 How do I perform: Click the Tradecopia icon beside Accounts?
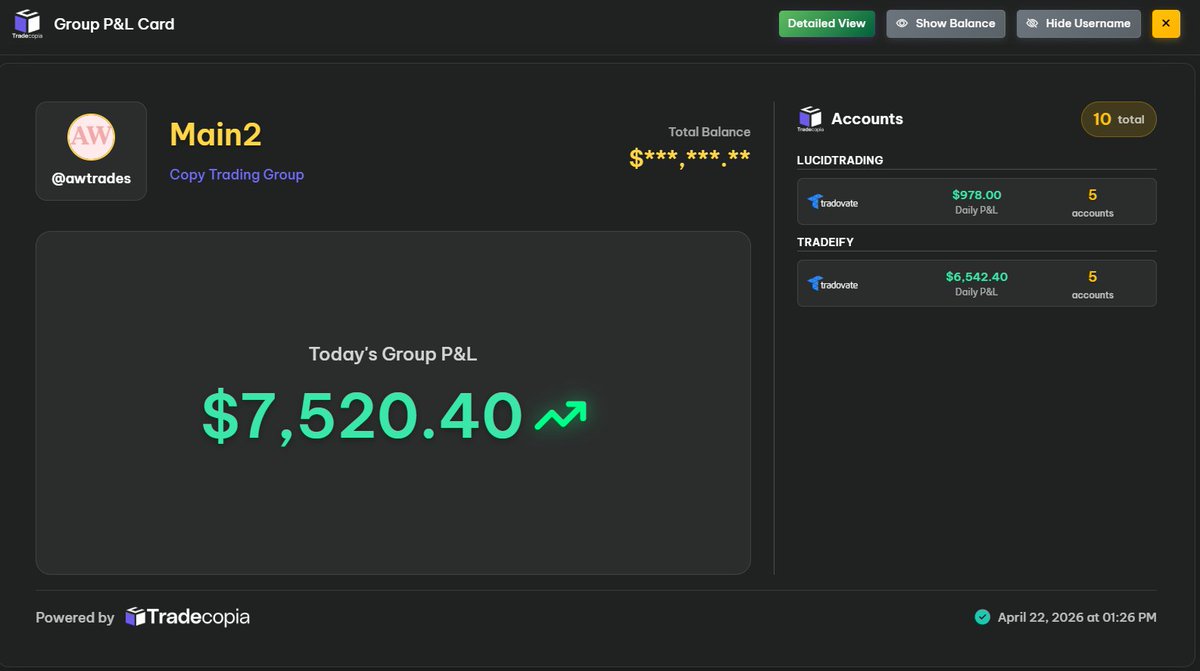point(809,119)
